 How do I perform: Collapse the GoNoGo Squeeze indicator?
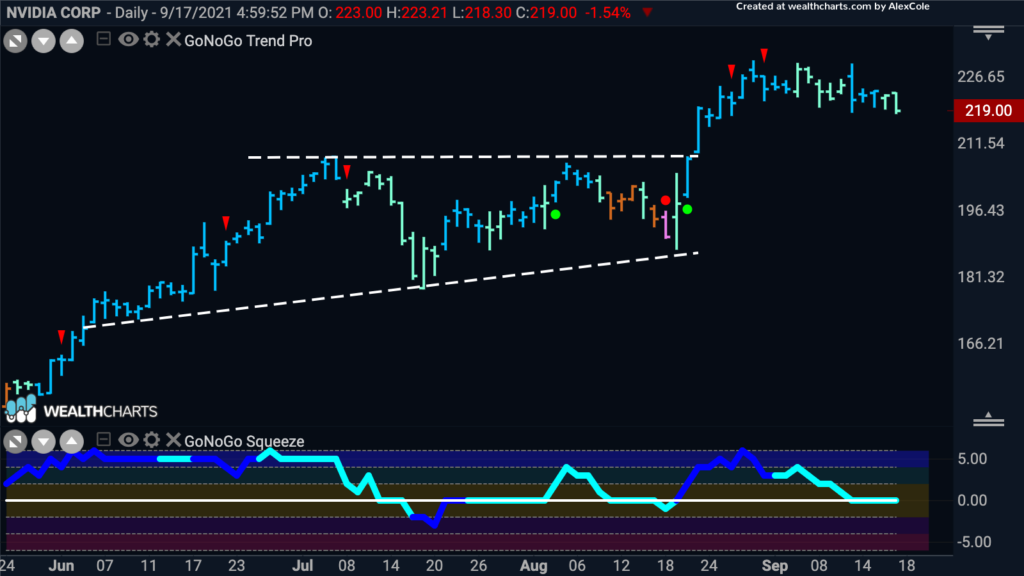103,440
